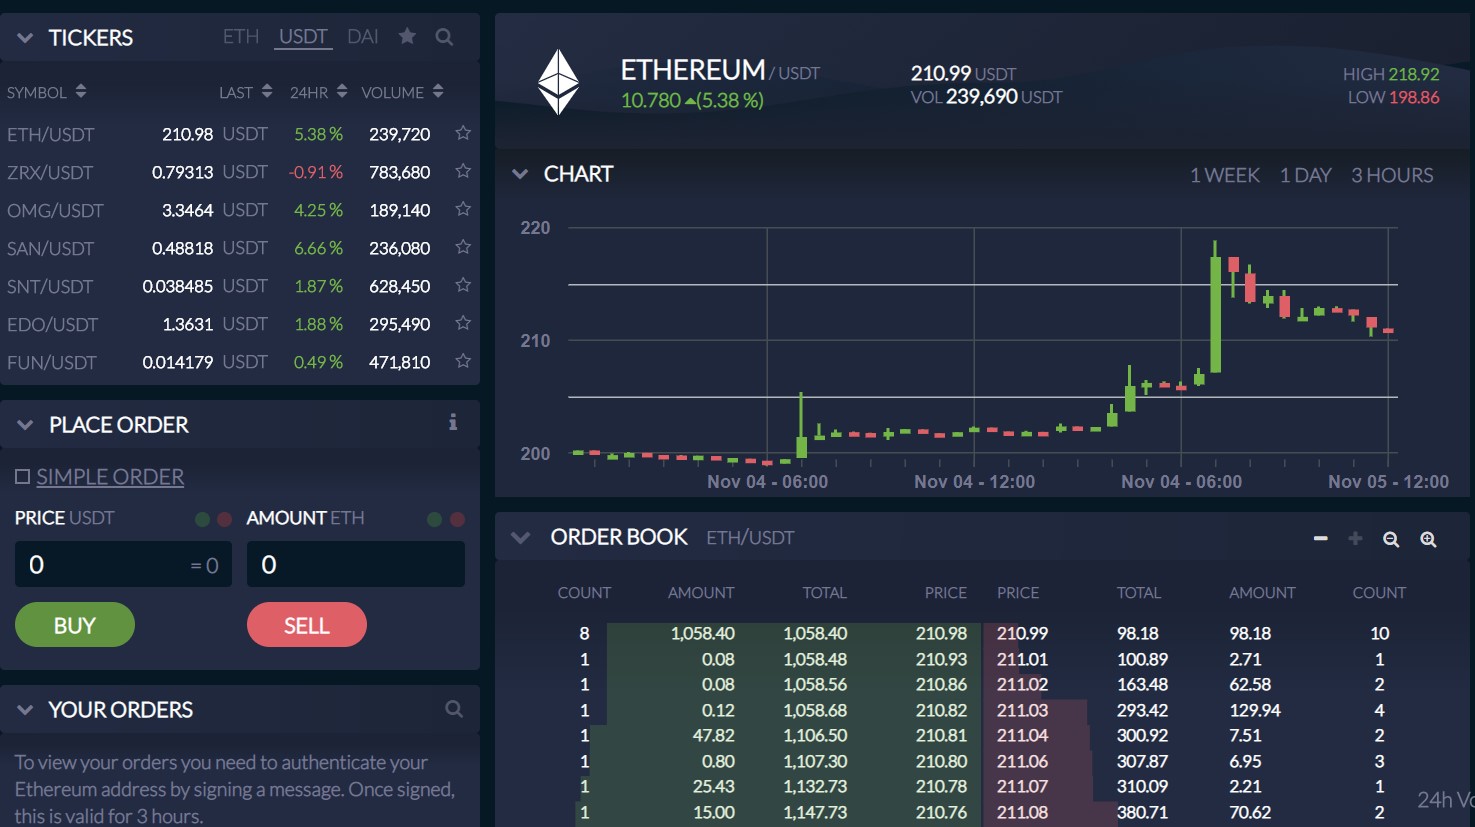Favorite the EDO/USDT ticker star
The width and height of the screenshot is (1475, 827).
tap(463, 323)
